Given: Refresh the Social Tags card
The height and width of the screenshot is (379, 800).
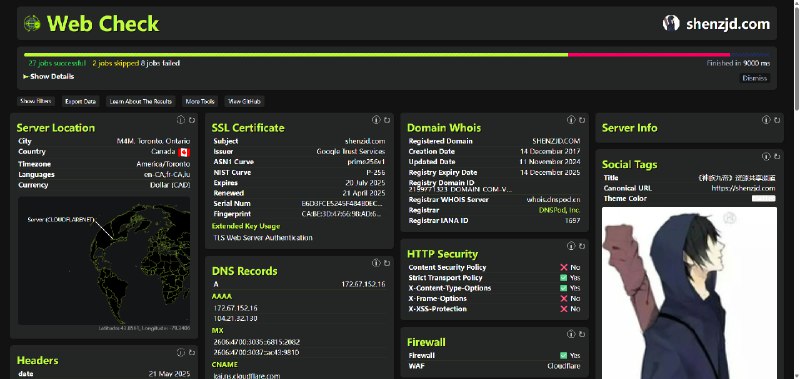Looking at the screenshot, I should (x=777, y=156).
